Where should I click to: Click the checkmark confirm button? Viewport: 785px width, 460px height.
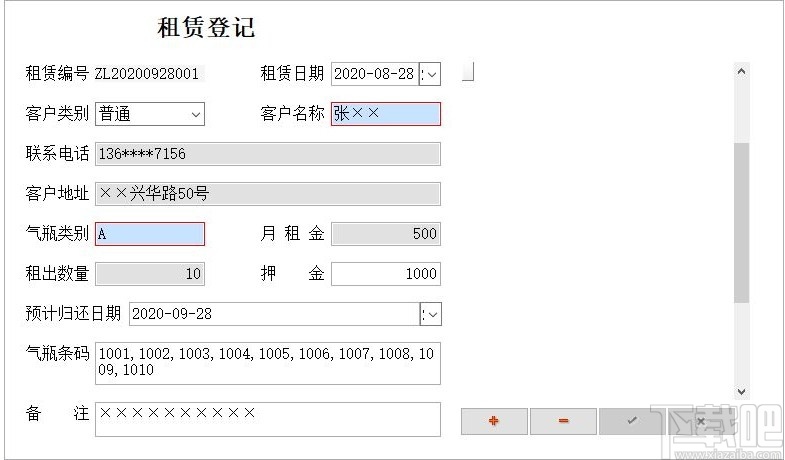pos(632,421)
